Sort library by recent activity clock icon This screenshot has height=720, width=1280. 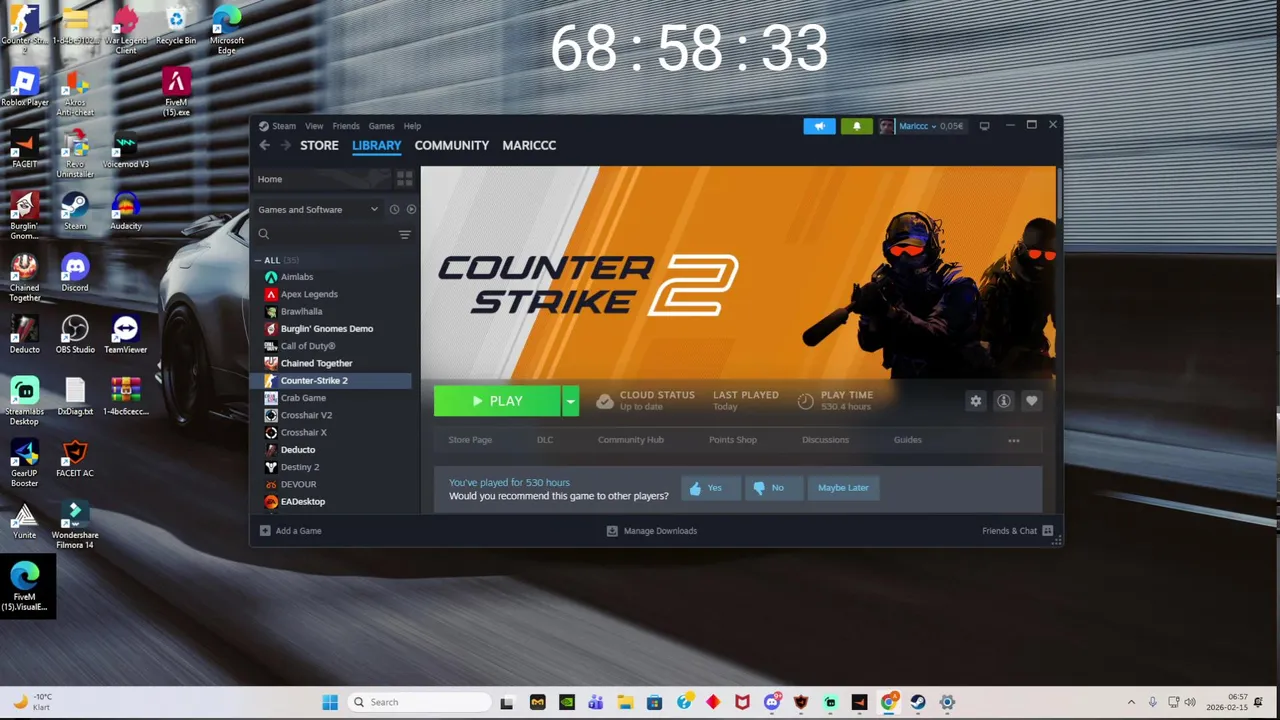pos(394,209)
